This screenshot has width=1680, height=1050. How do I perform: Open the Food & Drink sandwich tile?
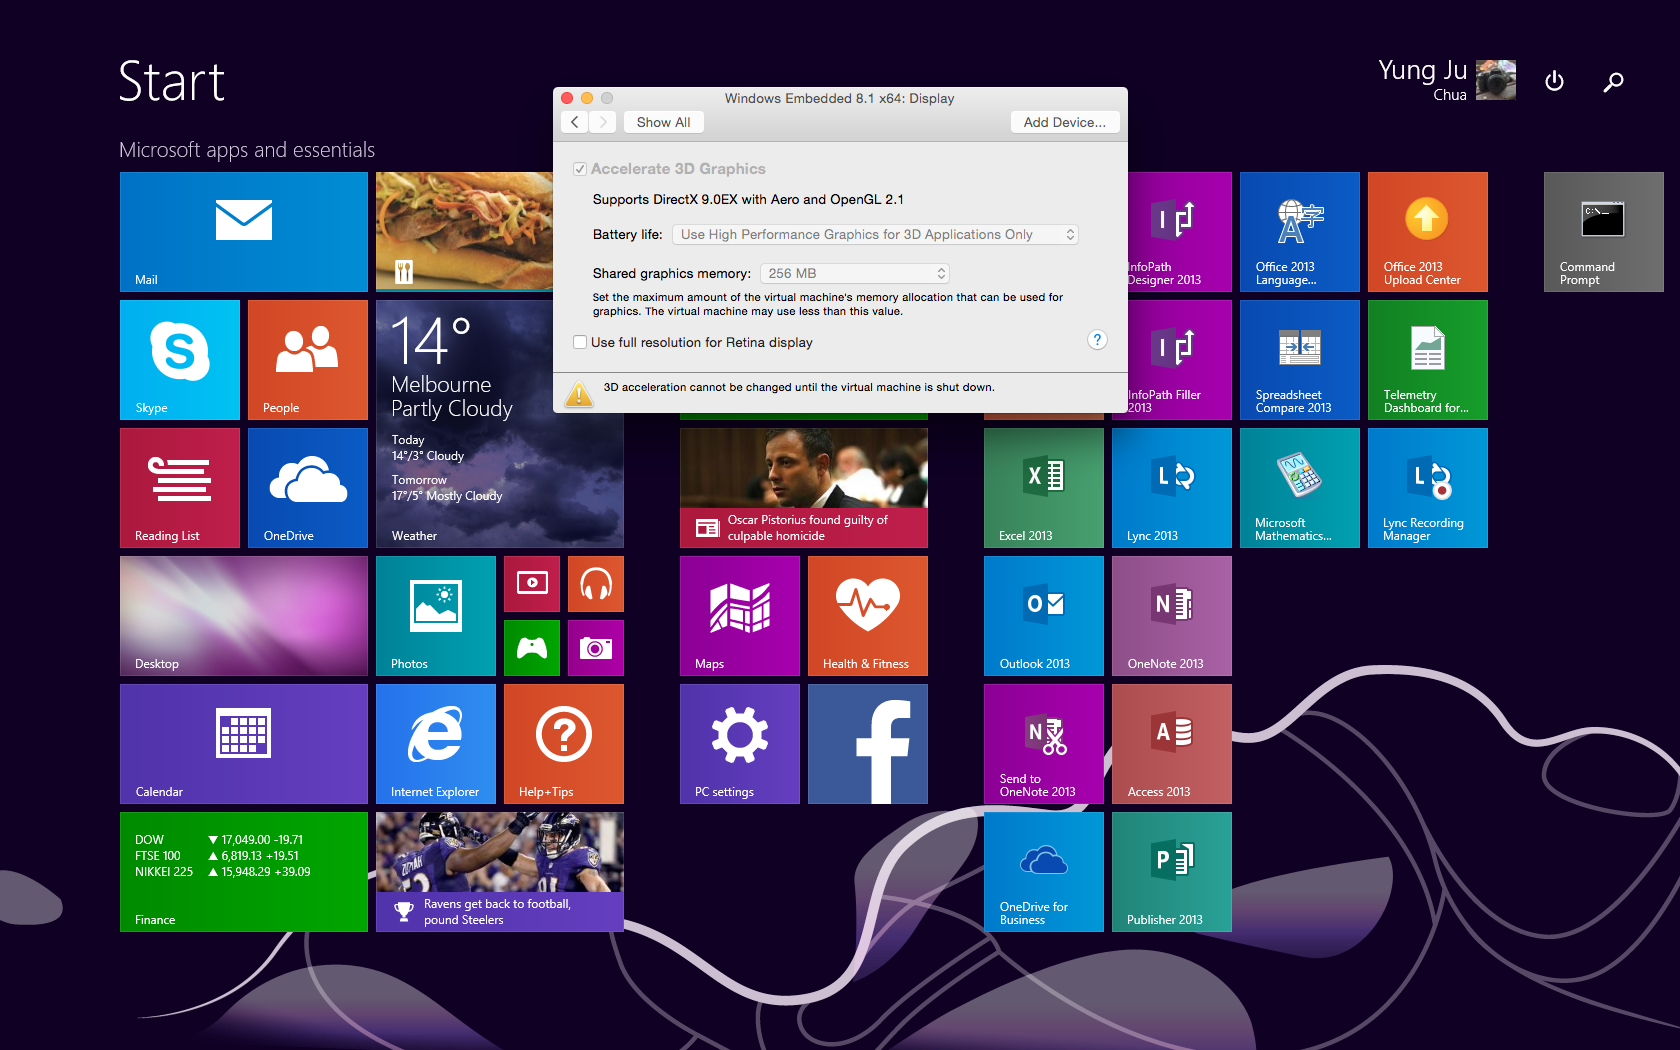(x=464, y=232)
